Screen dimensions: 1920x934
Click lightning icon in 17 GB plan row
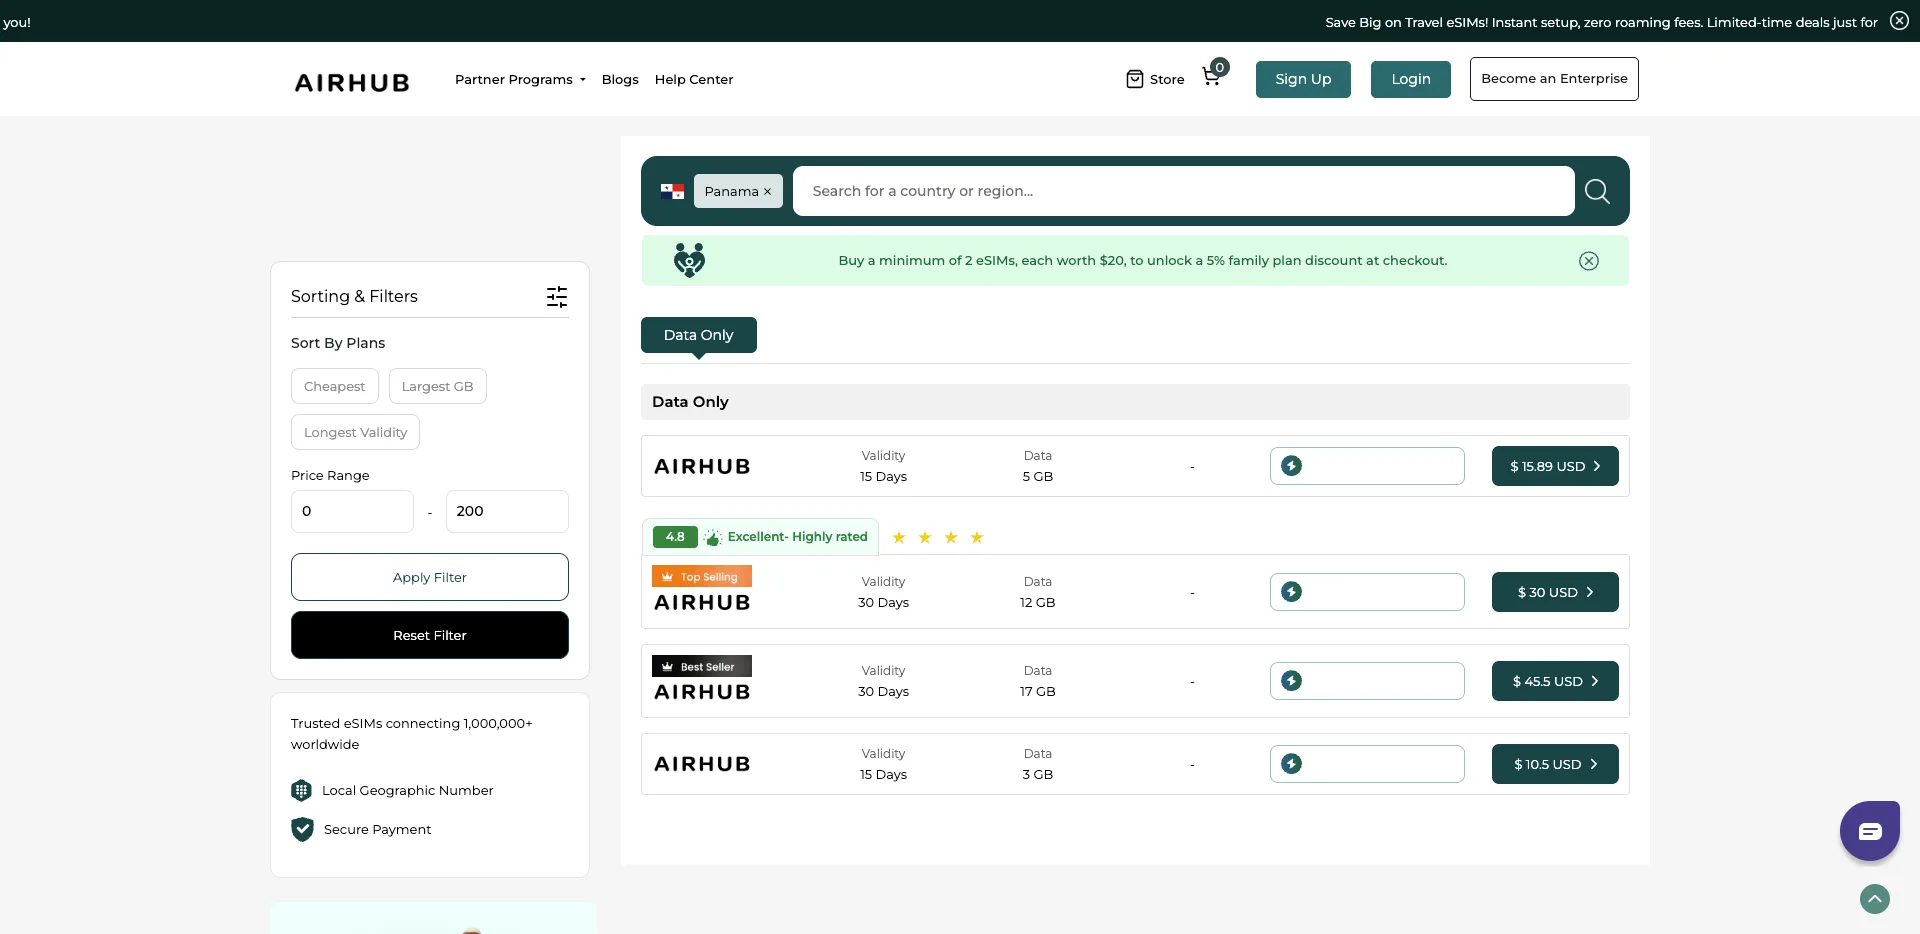[x=1292, y=681]
